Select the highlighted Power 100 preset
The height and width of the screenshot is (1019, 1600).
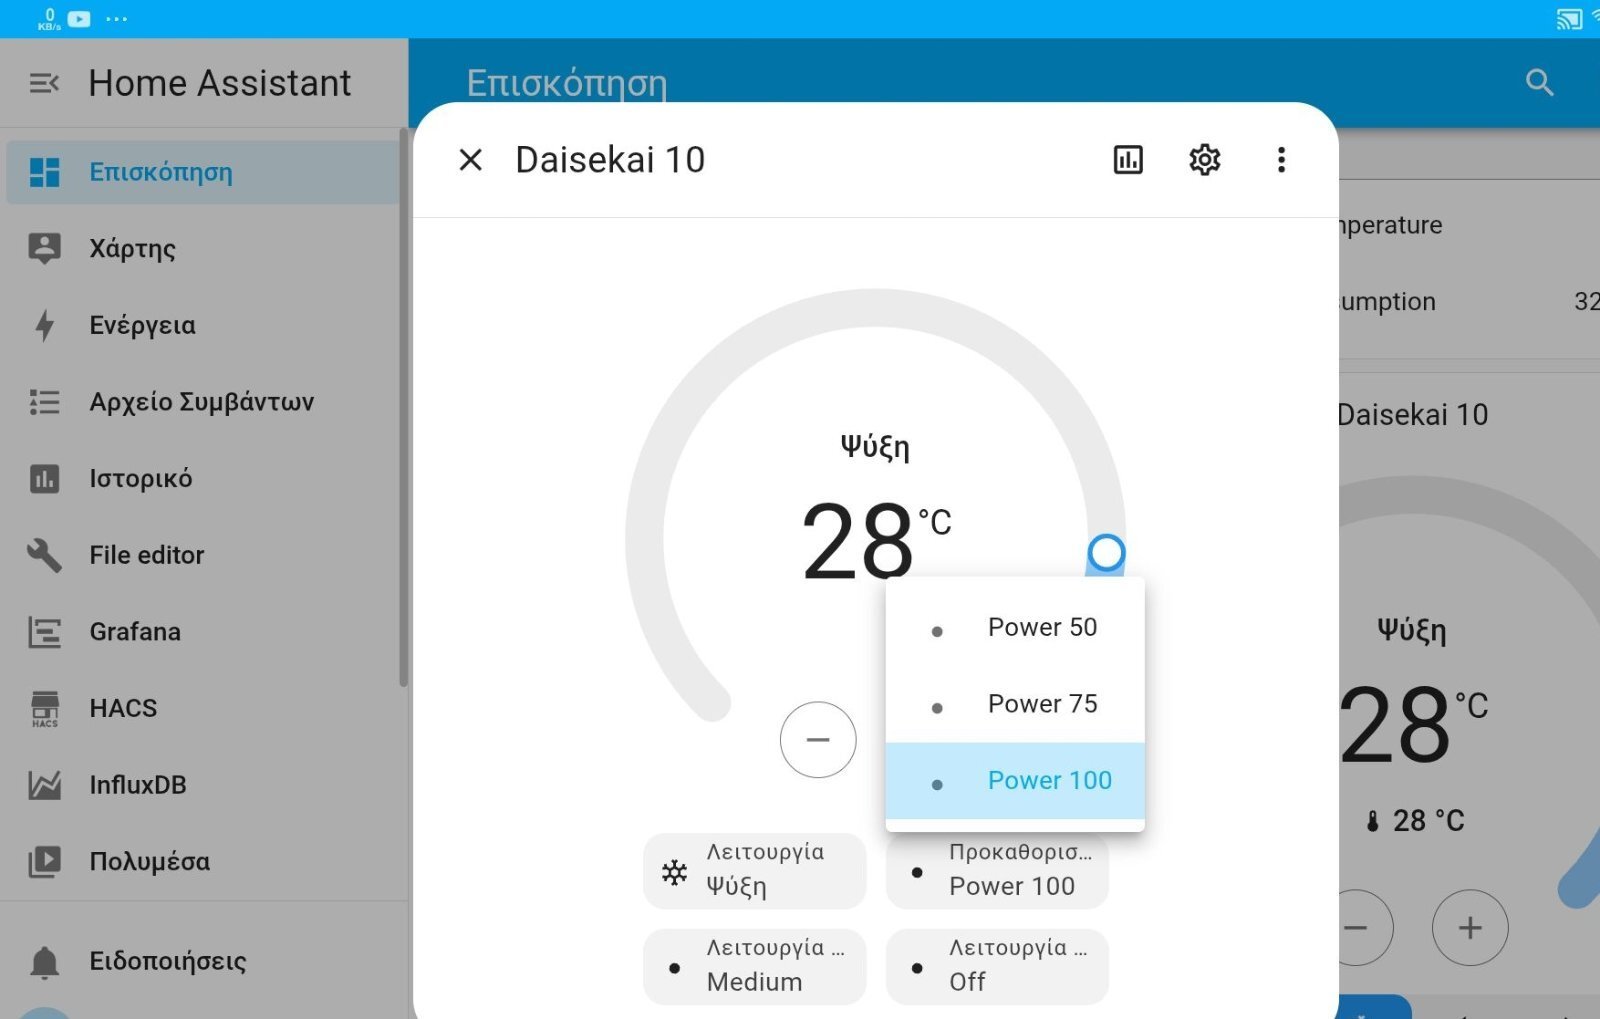point(1015,781)
